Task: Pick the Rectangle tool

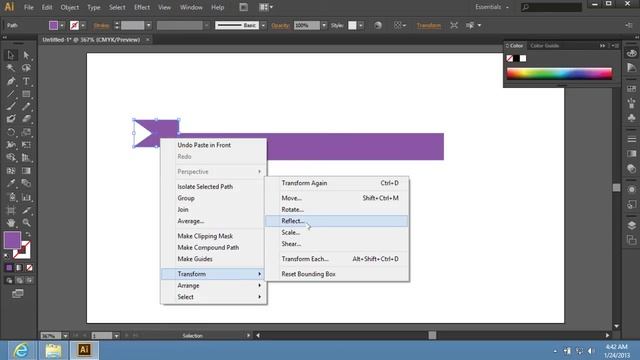Action: 26,94
